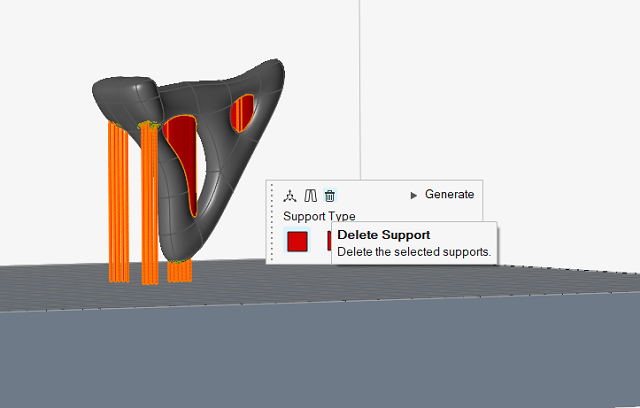Image resolution: width=640 pixels, height=408 pixels.
Task: Select the tall orange support under the model's neck
Action: (149, 200)
